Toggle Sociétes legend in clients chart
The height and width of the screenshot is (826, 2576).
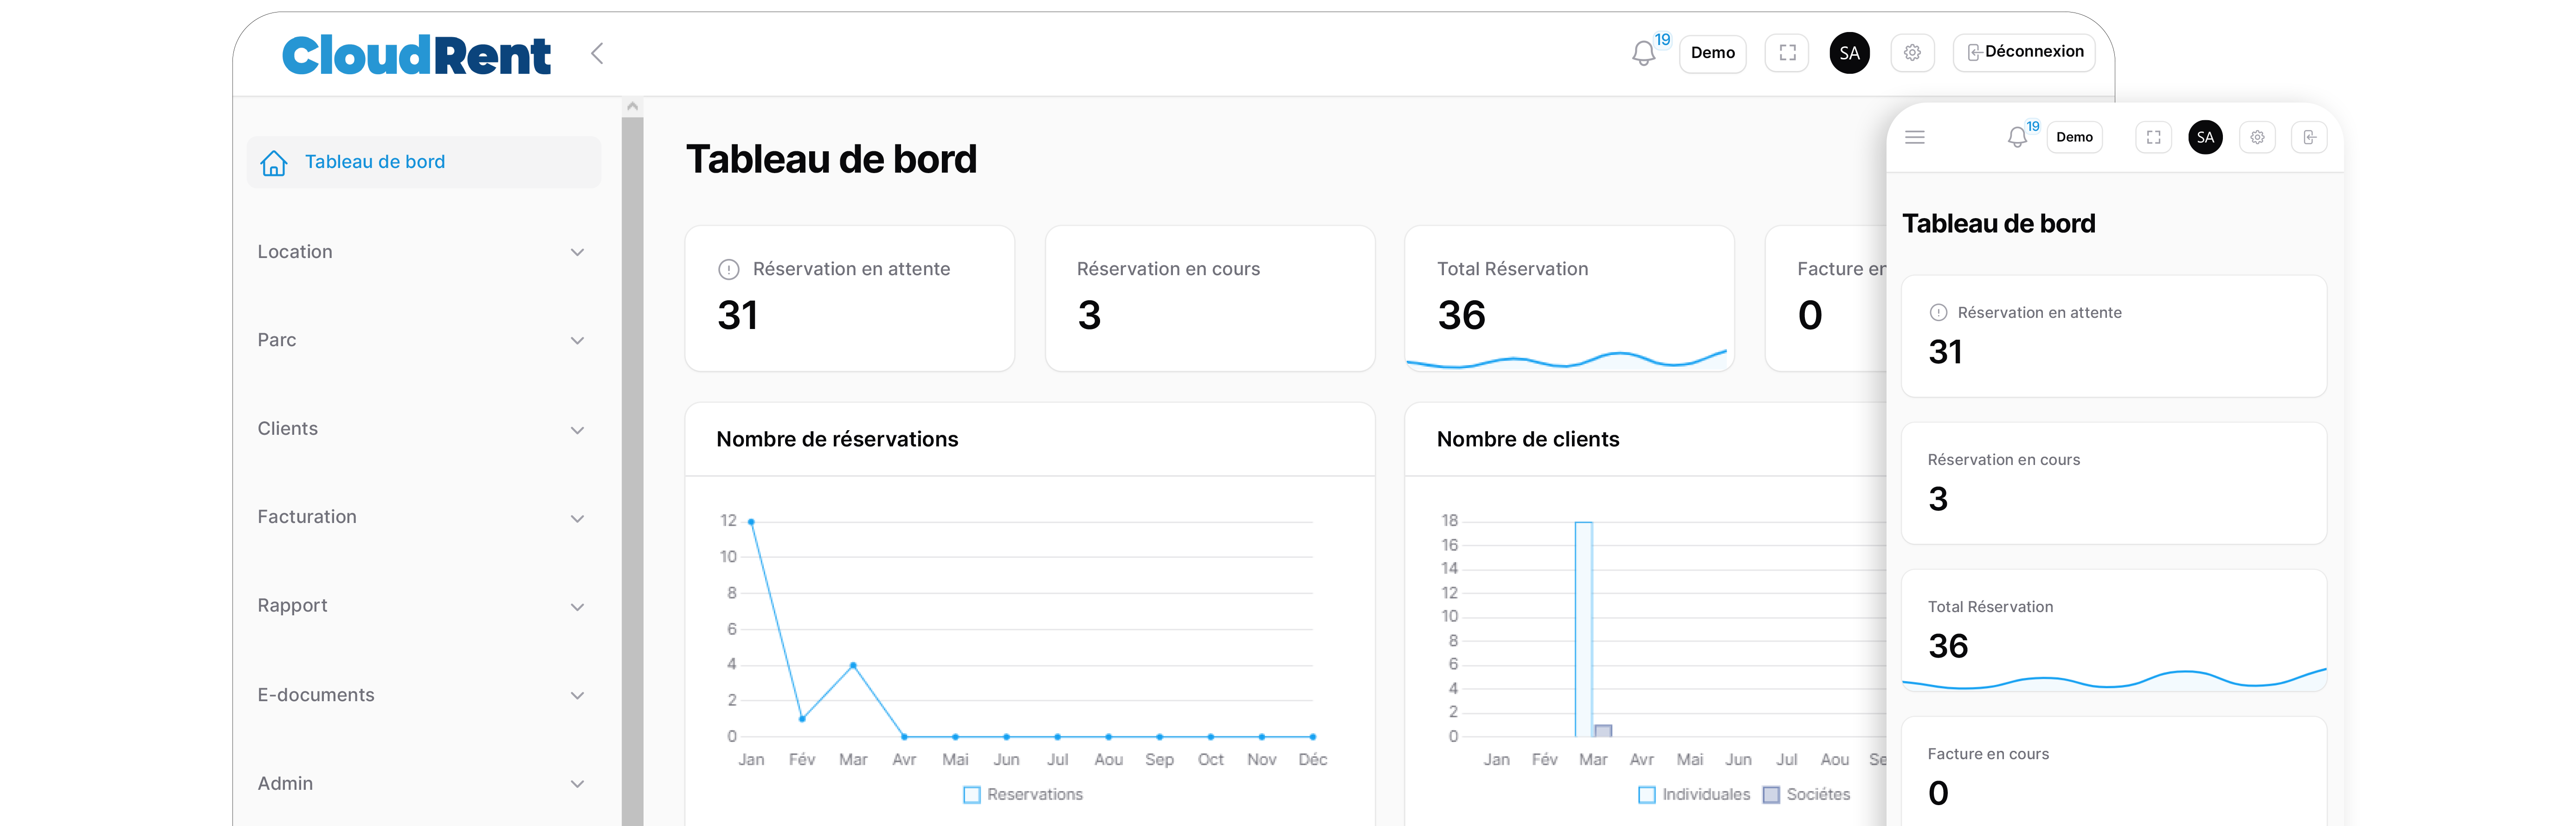click(x=1806, y=795)
